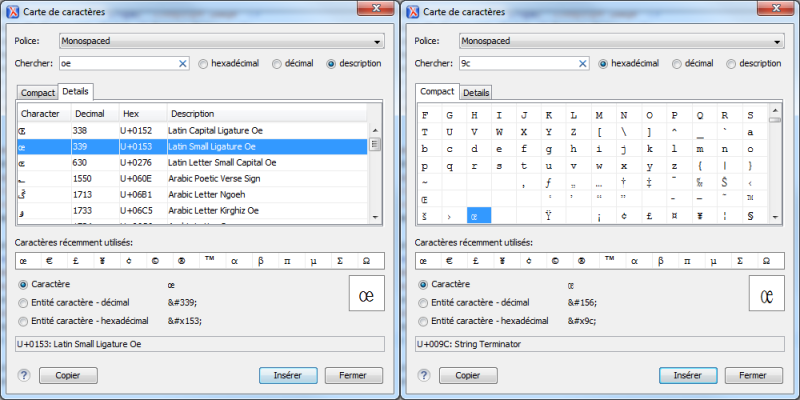Viewport: 800px width, 400px height.
Task: Click the compact grid scrollbar down arrow
Action: pos(775,217)
